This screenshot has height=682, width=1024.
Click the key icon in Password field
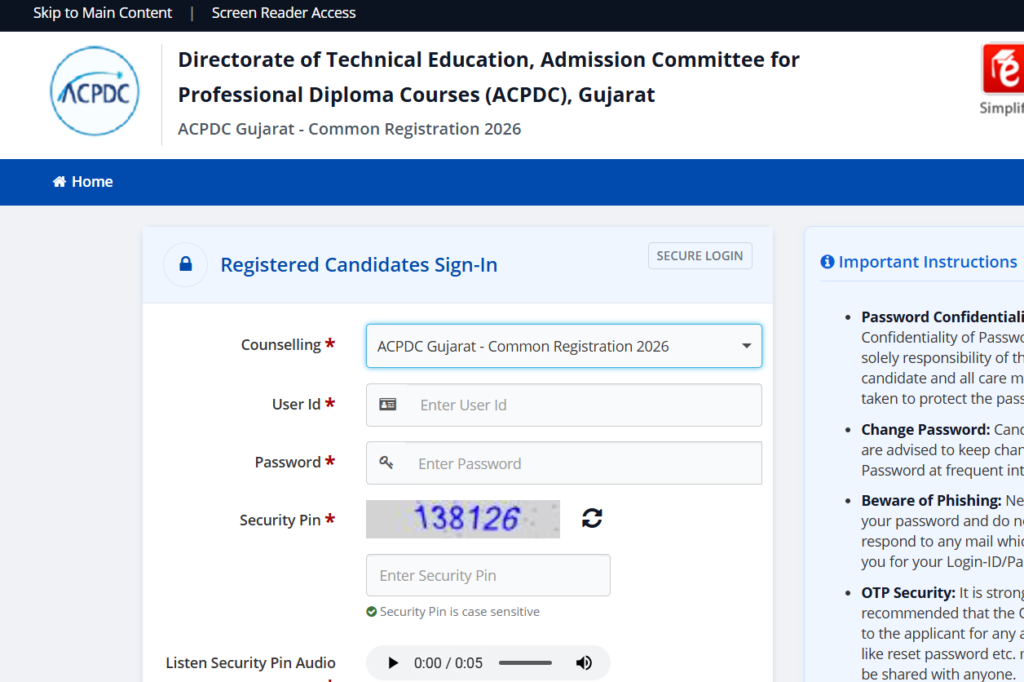click(x=386, y=463)
